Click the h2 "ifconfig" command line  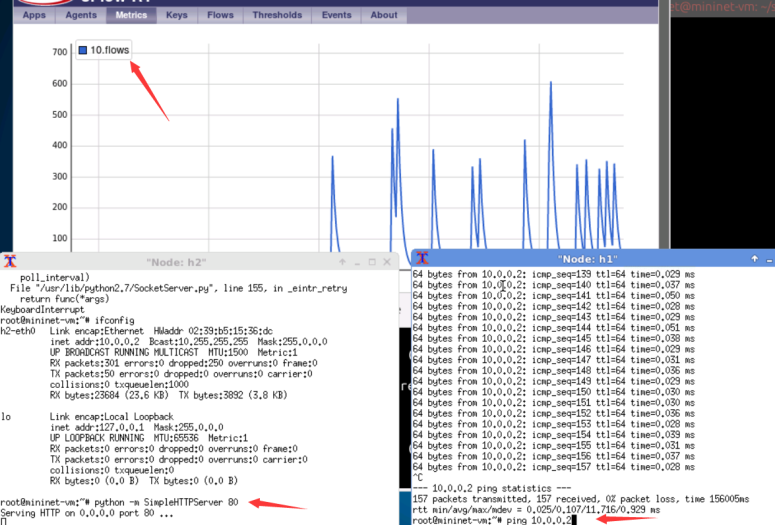[x=67, y=320]
